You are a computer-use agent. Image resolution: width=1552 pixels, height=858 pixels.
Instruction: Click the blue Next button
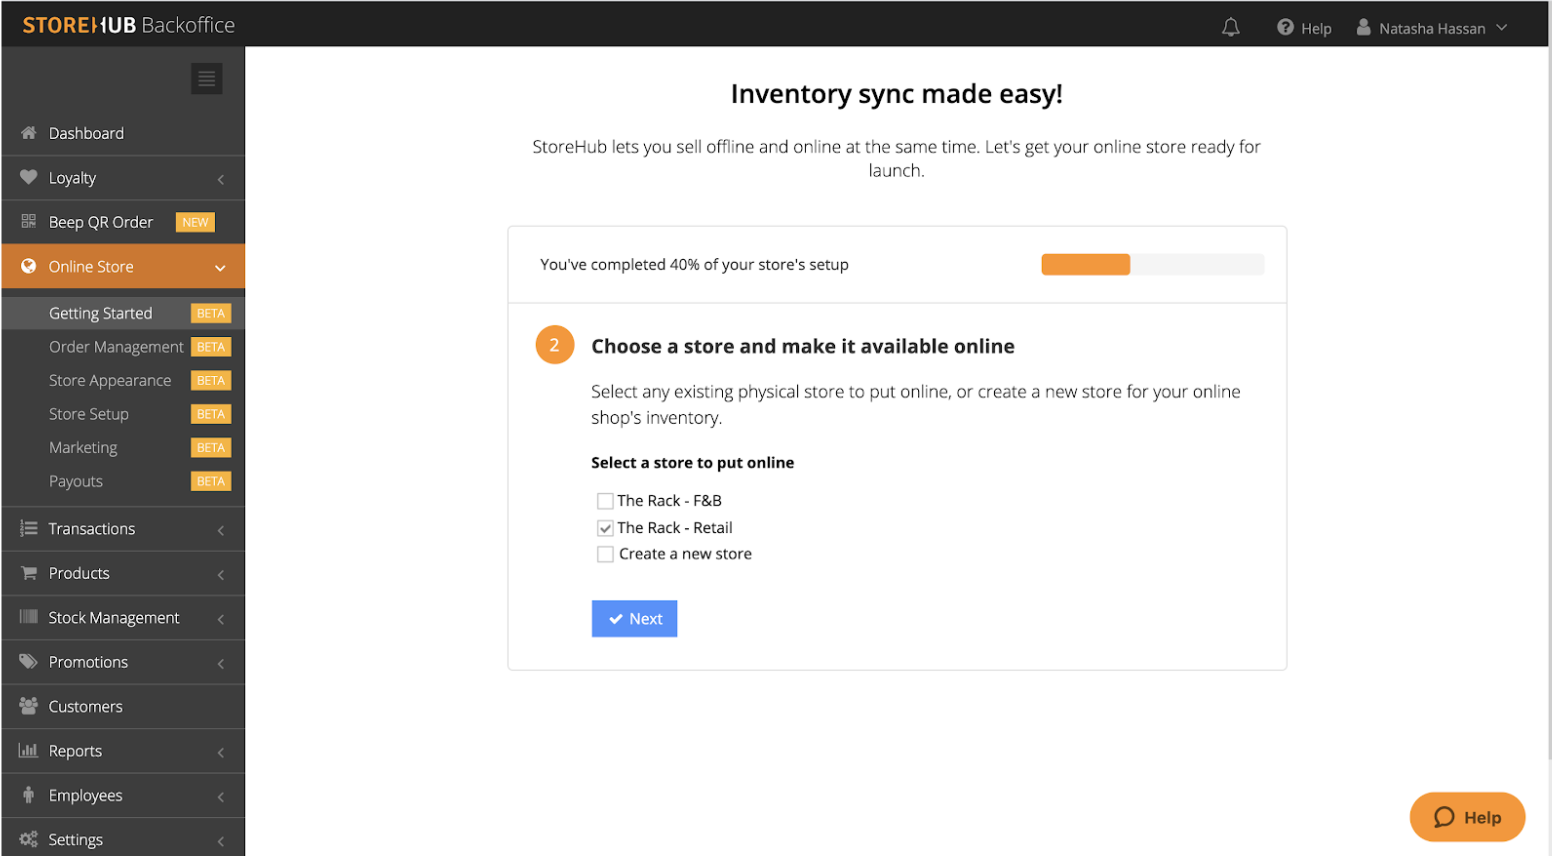pyautogui.click(x=634, y=619)
